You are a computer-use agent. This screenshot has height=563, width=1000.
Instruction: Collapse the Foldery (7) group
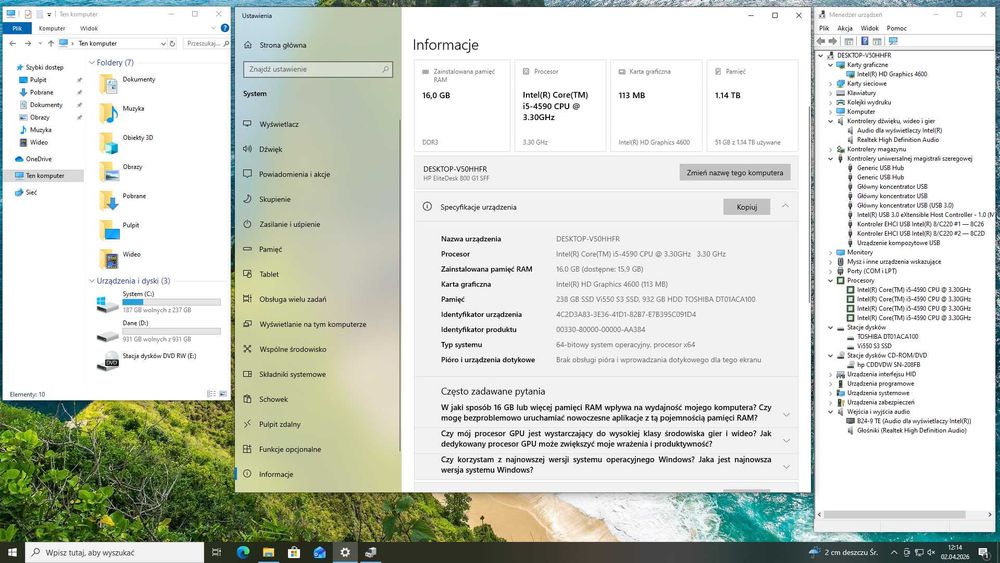(92, 62)
